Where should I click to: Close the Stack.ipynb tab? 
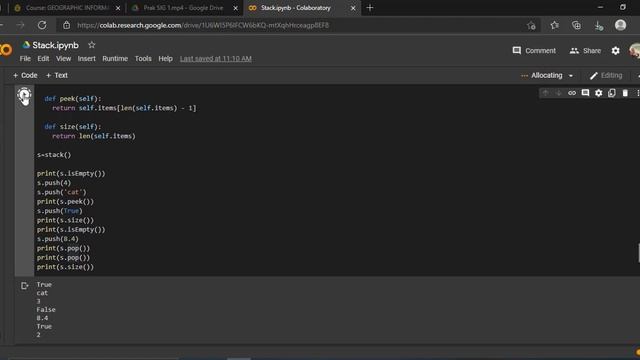click(x=353, y=8)
